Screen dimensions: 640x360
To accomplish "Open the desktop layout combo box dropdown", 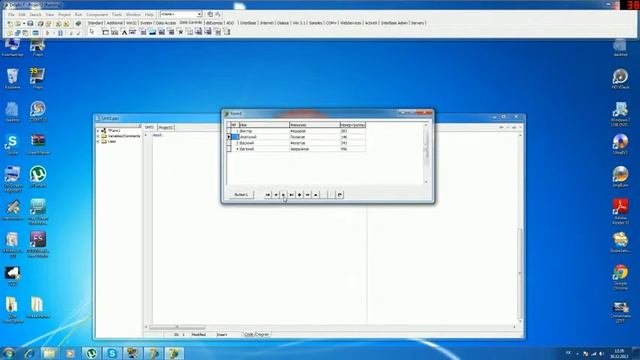I will point(199,14).
